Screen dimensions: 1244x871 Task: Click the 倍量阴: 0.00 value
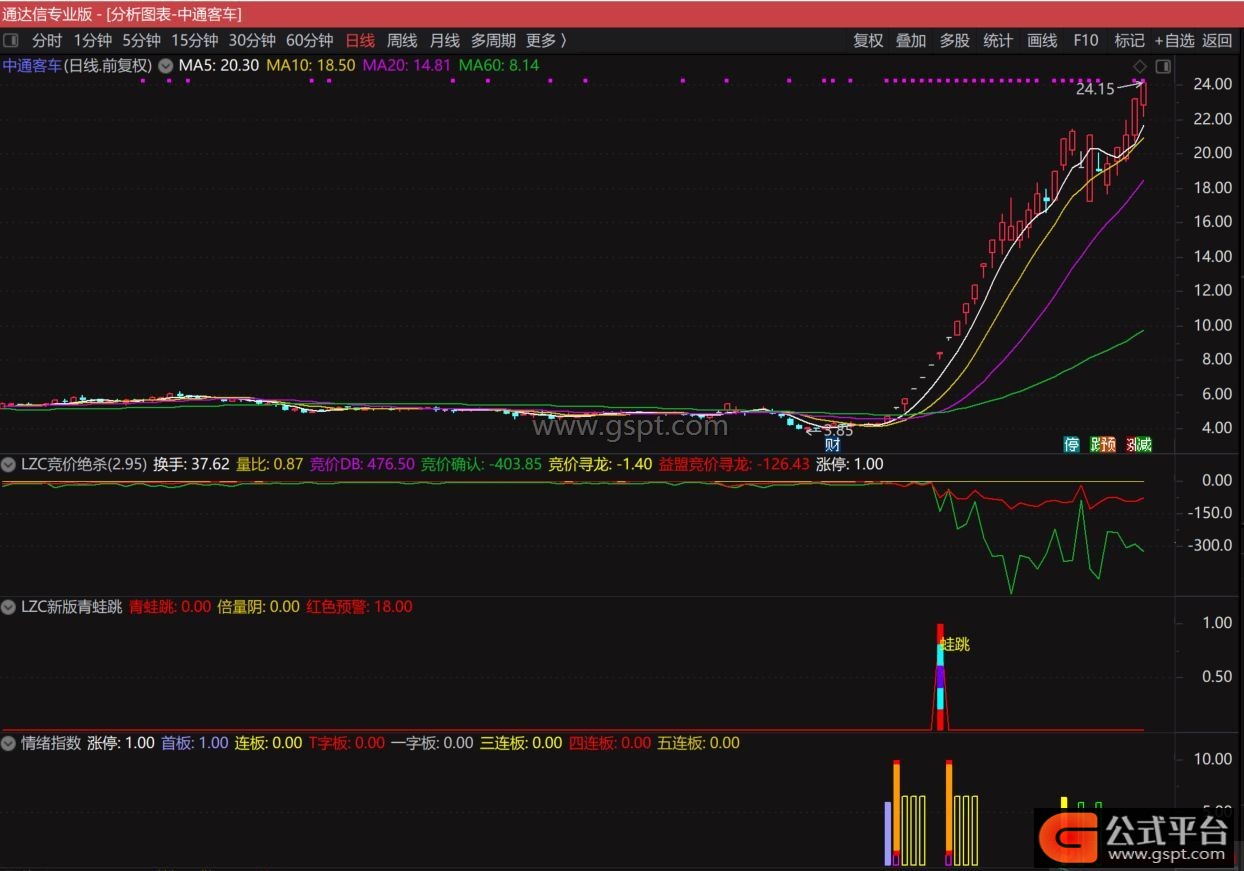pos(258,607)
